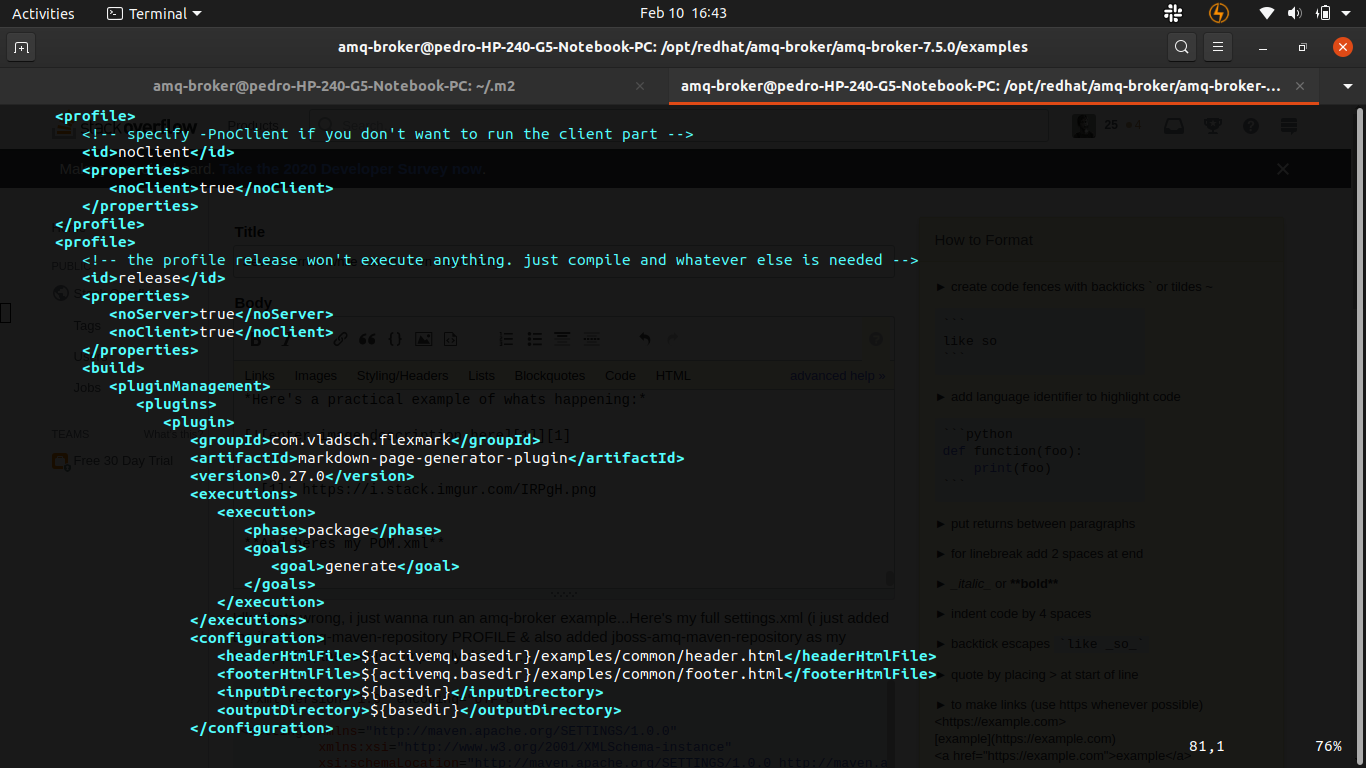Viewport: 1366px width, 768px height.
Task: Click the opening <goals> tag line
Action: (275, 548)
